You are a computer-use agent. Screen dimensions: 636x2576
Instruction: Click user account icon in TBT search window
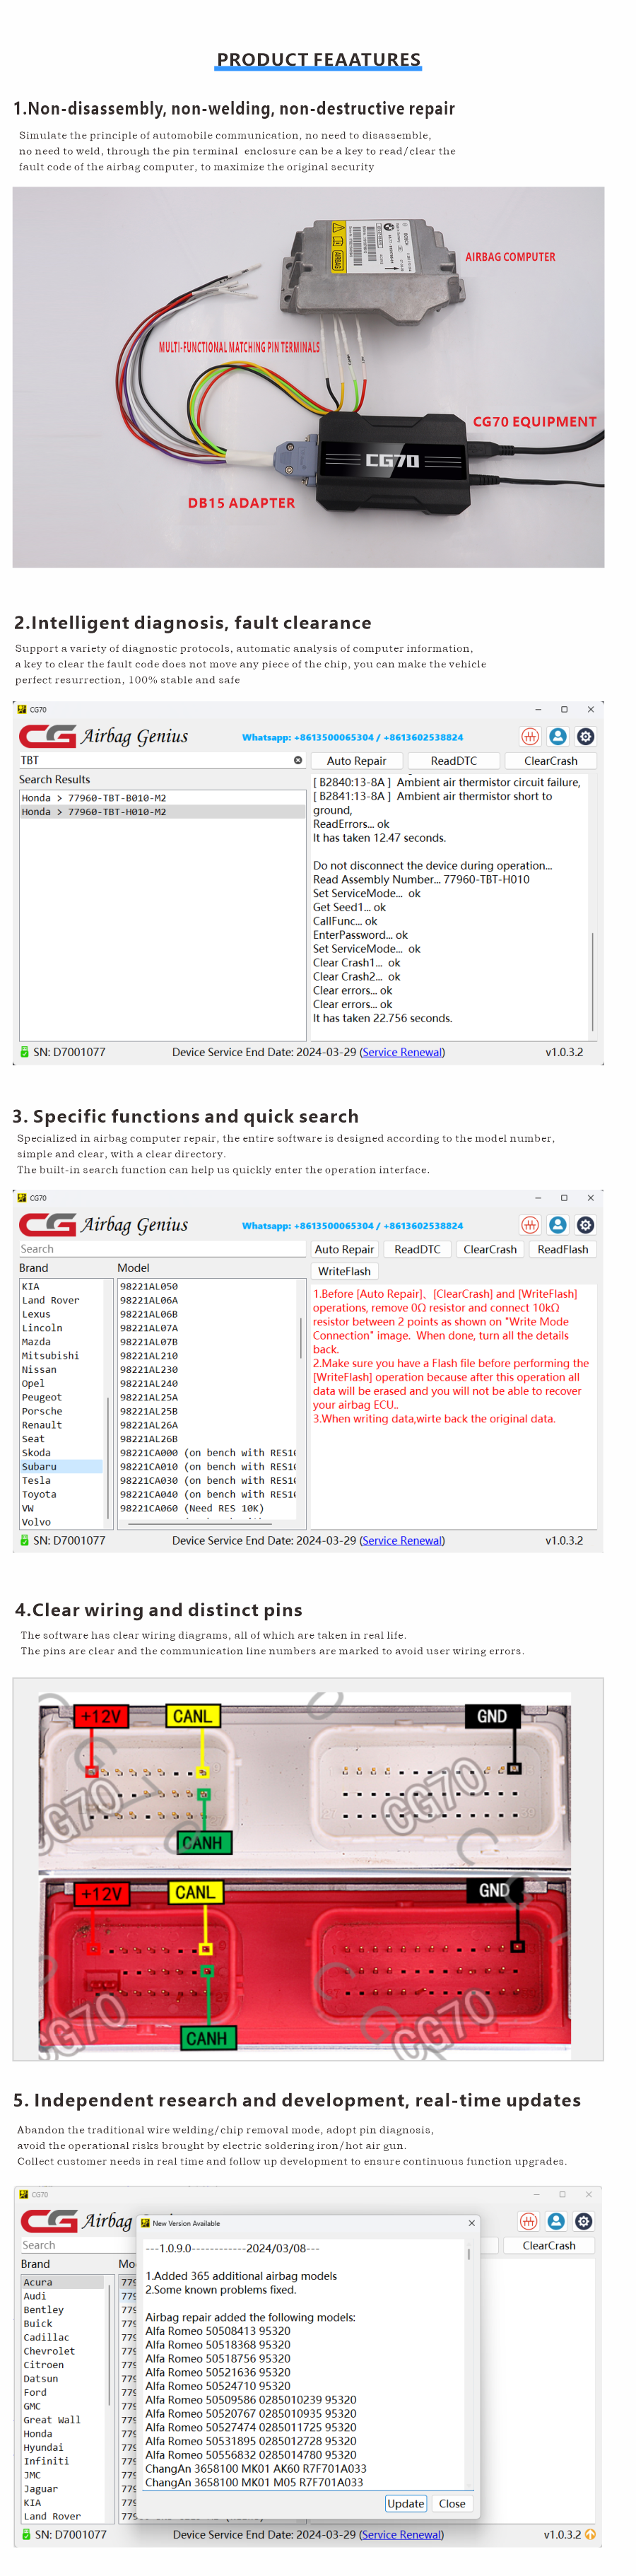click(558, 737)
